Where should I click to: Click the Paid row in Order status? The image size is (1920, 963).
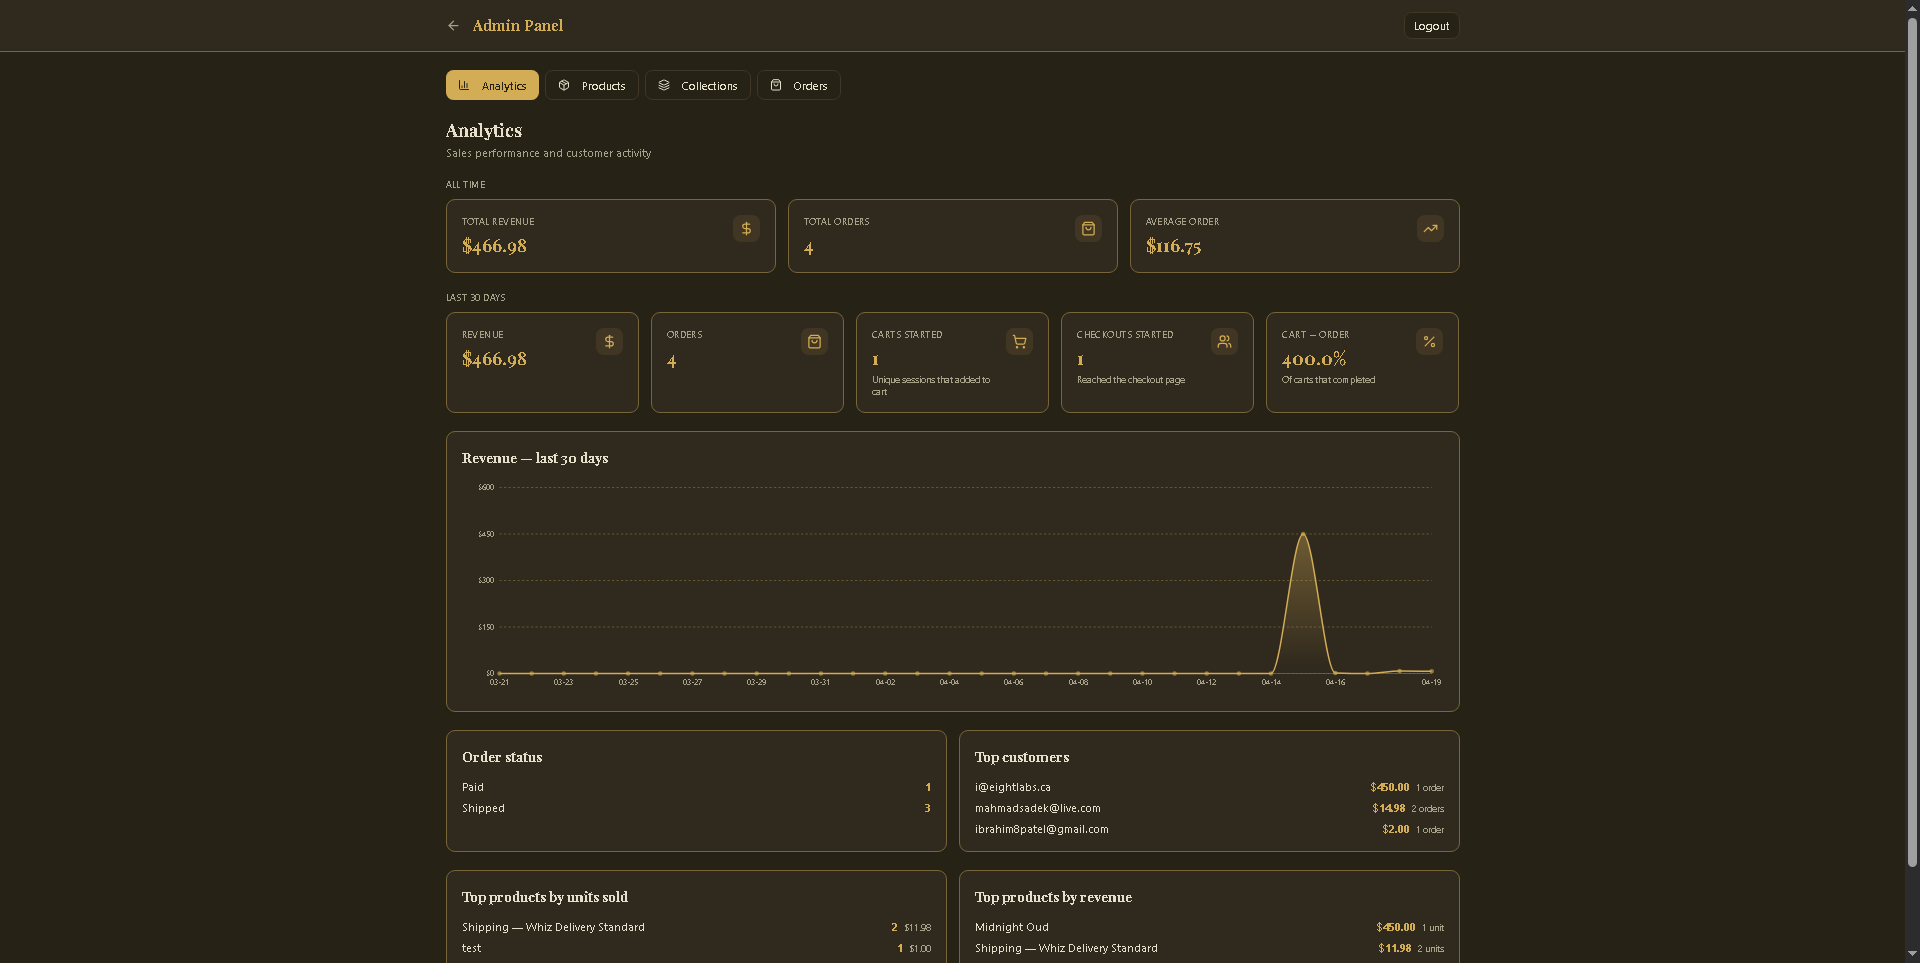tap(696, 787)
